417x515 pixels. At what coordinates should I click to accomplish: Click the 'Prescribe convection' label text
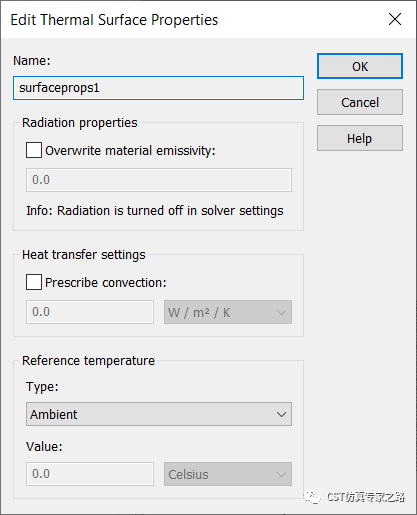[106, 283]
